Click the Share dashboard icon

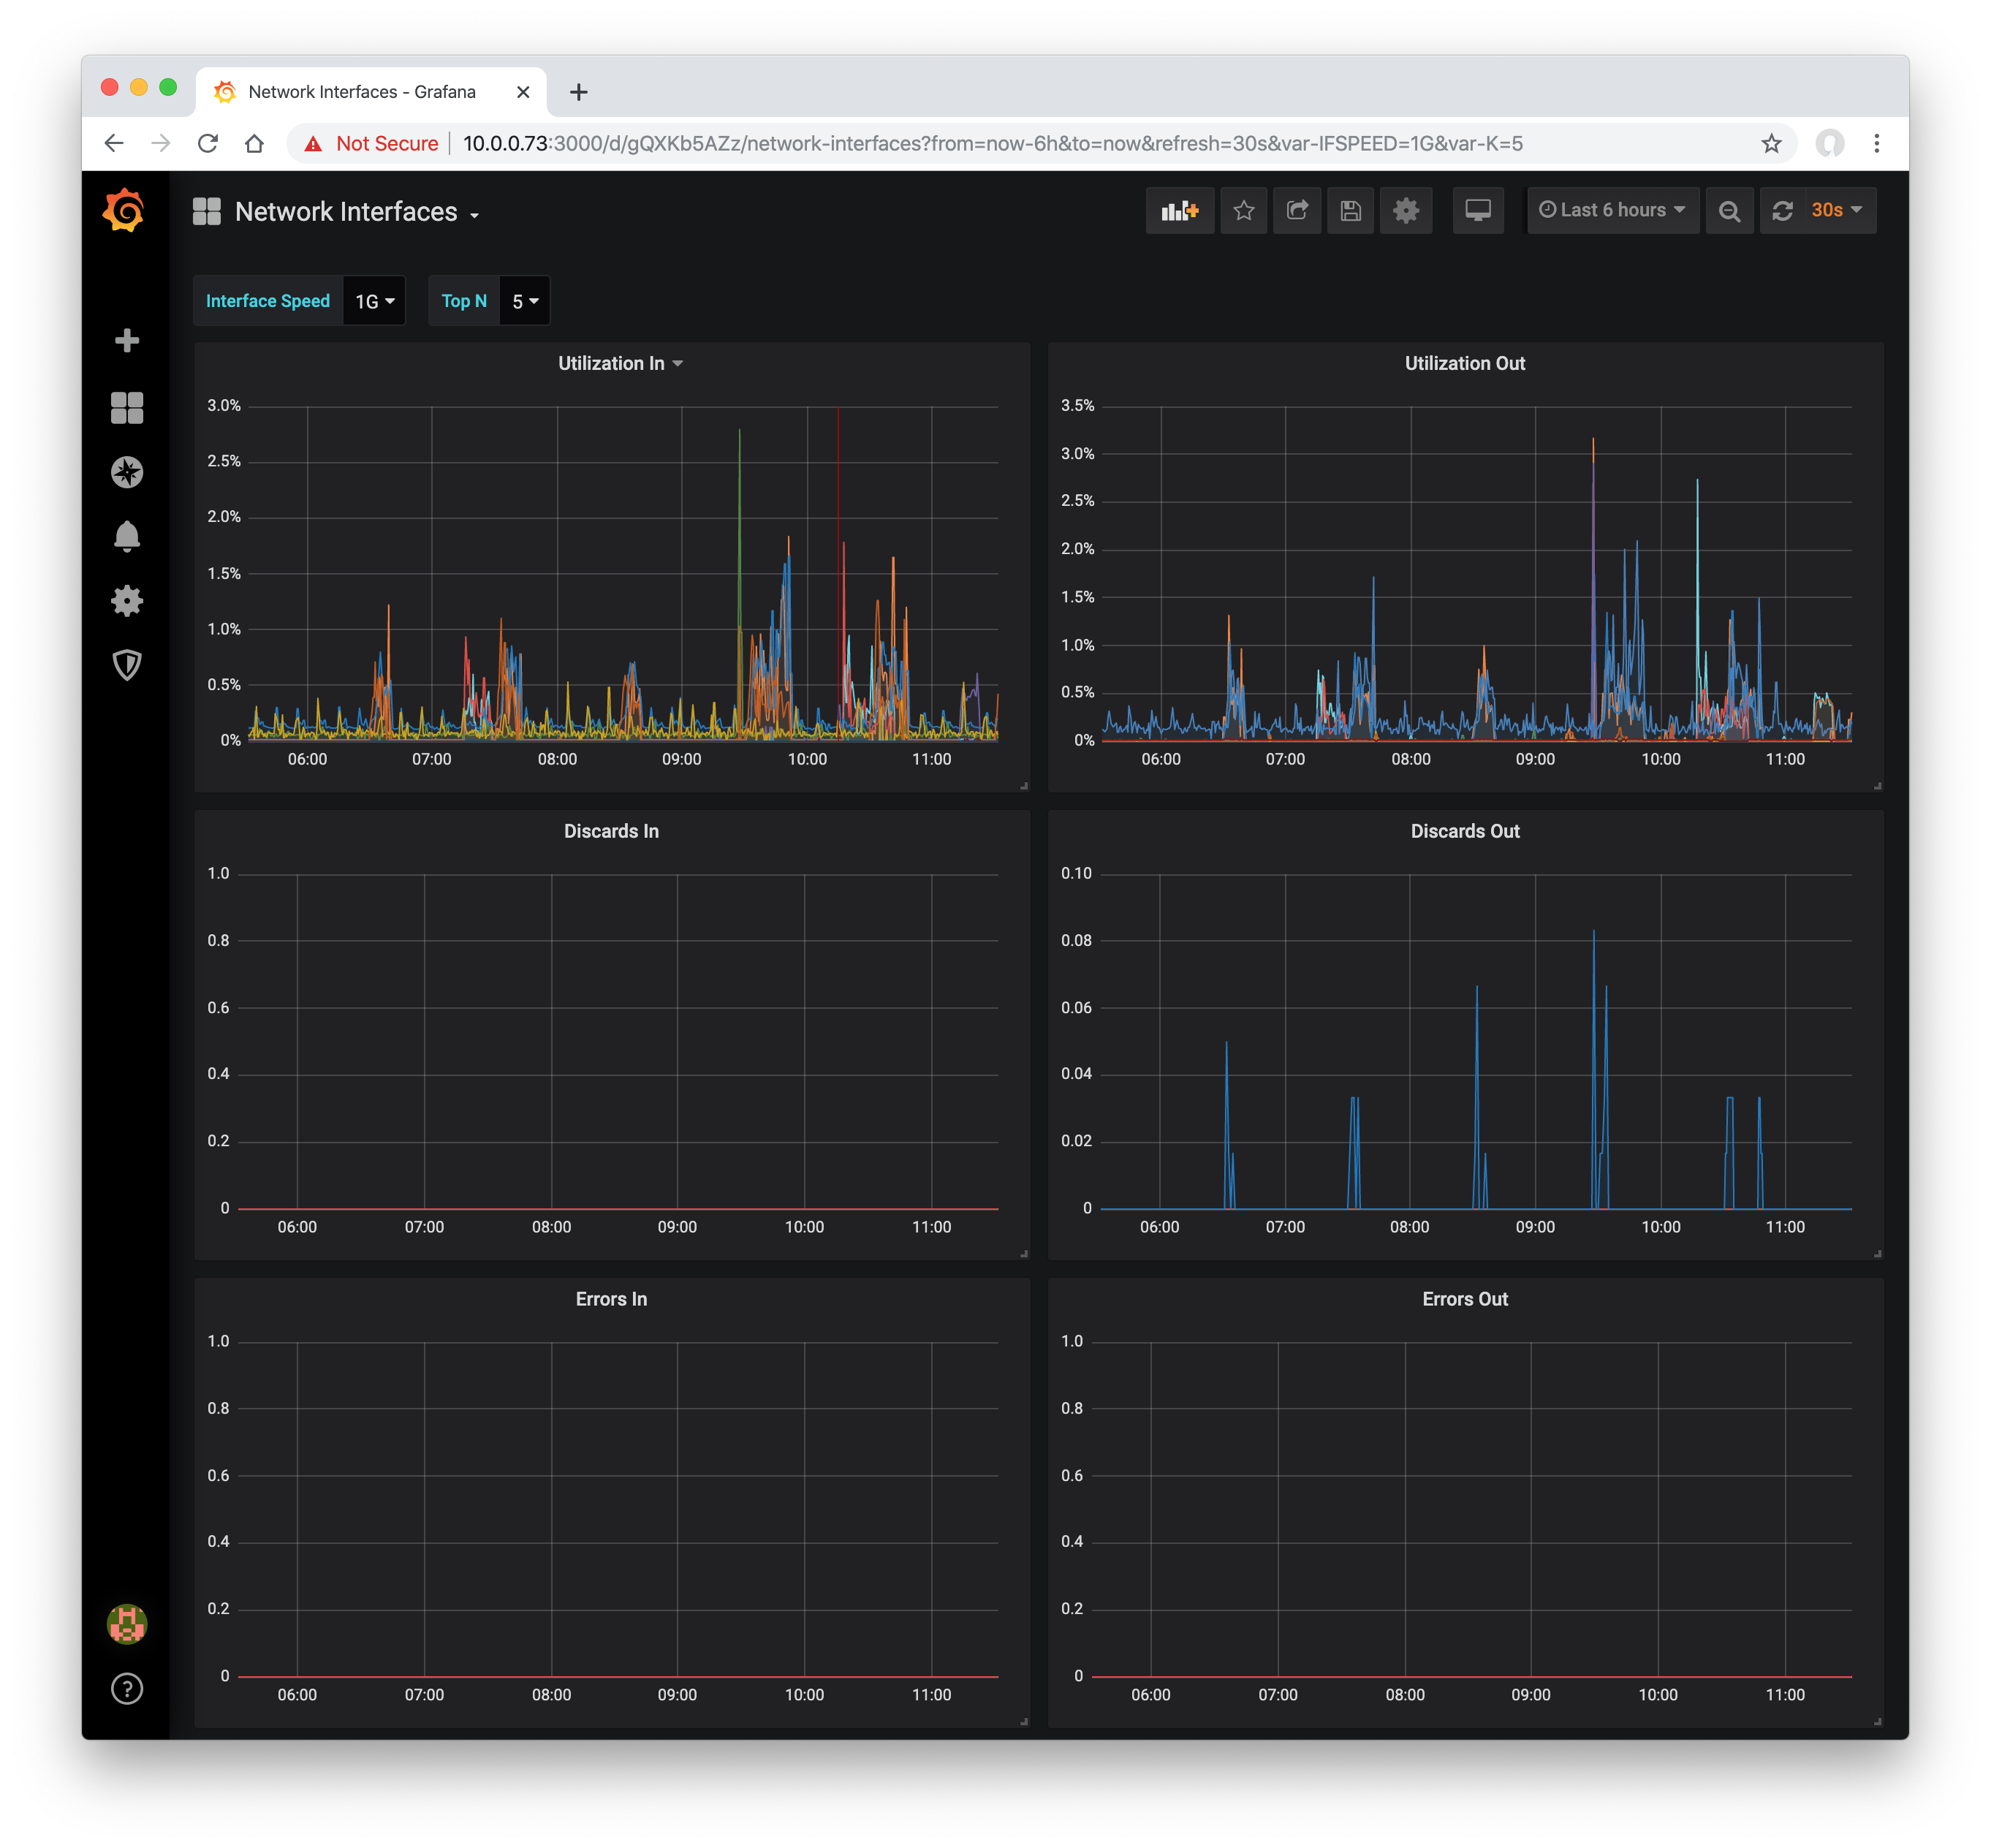pos(1297,210)
